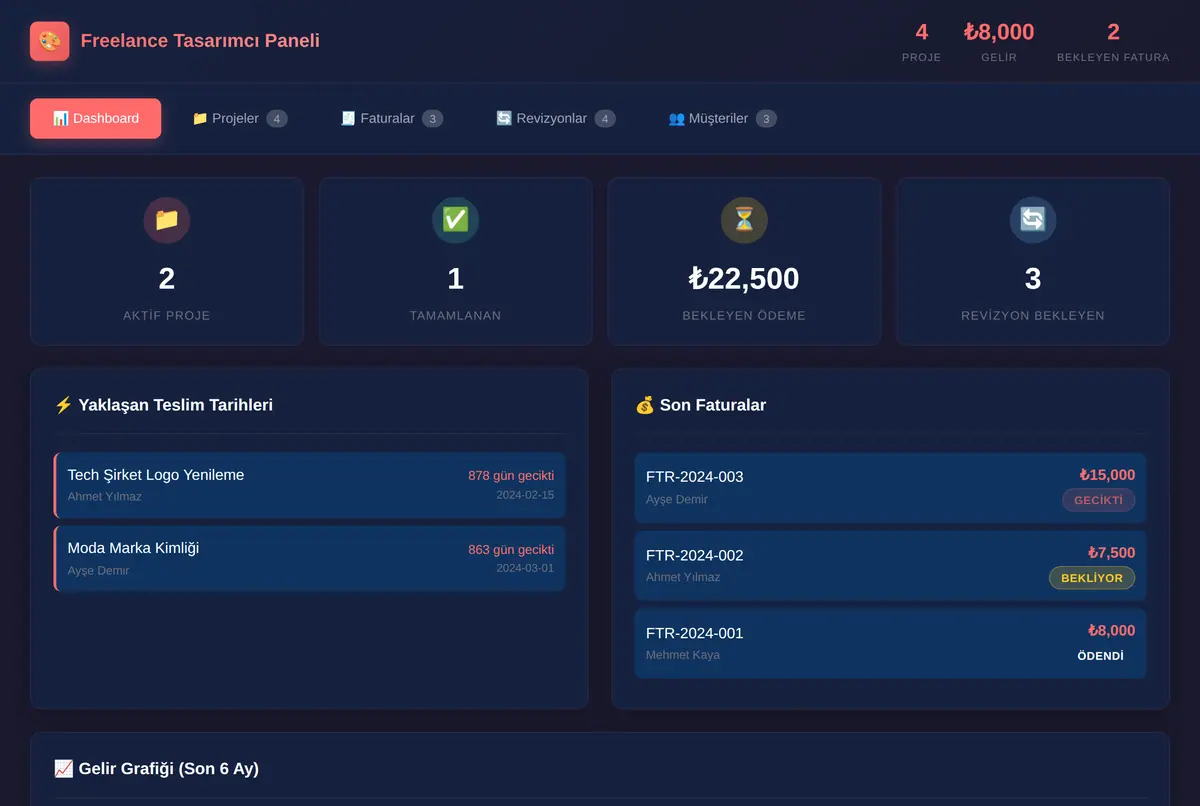Image resolution: width=1200 pixels, height=806 pixels.
Task: Click the ₺7,500 invoice amount
Action: pos(1111,553)
